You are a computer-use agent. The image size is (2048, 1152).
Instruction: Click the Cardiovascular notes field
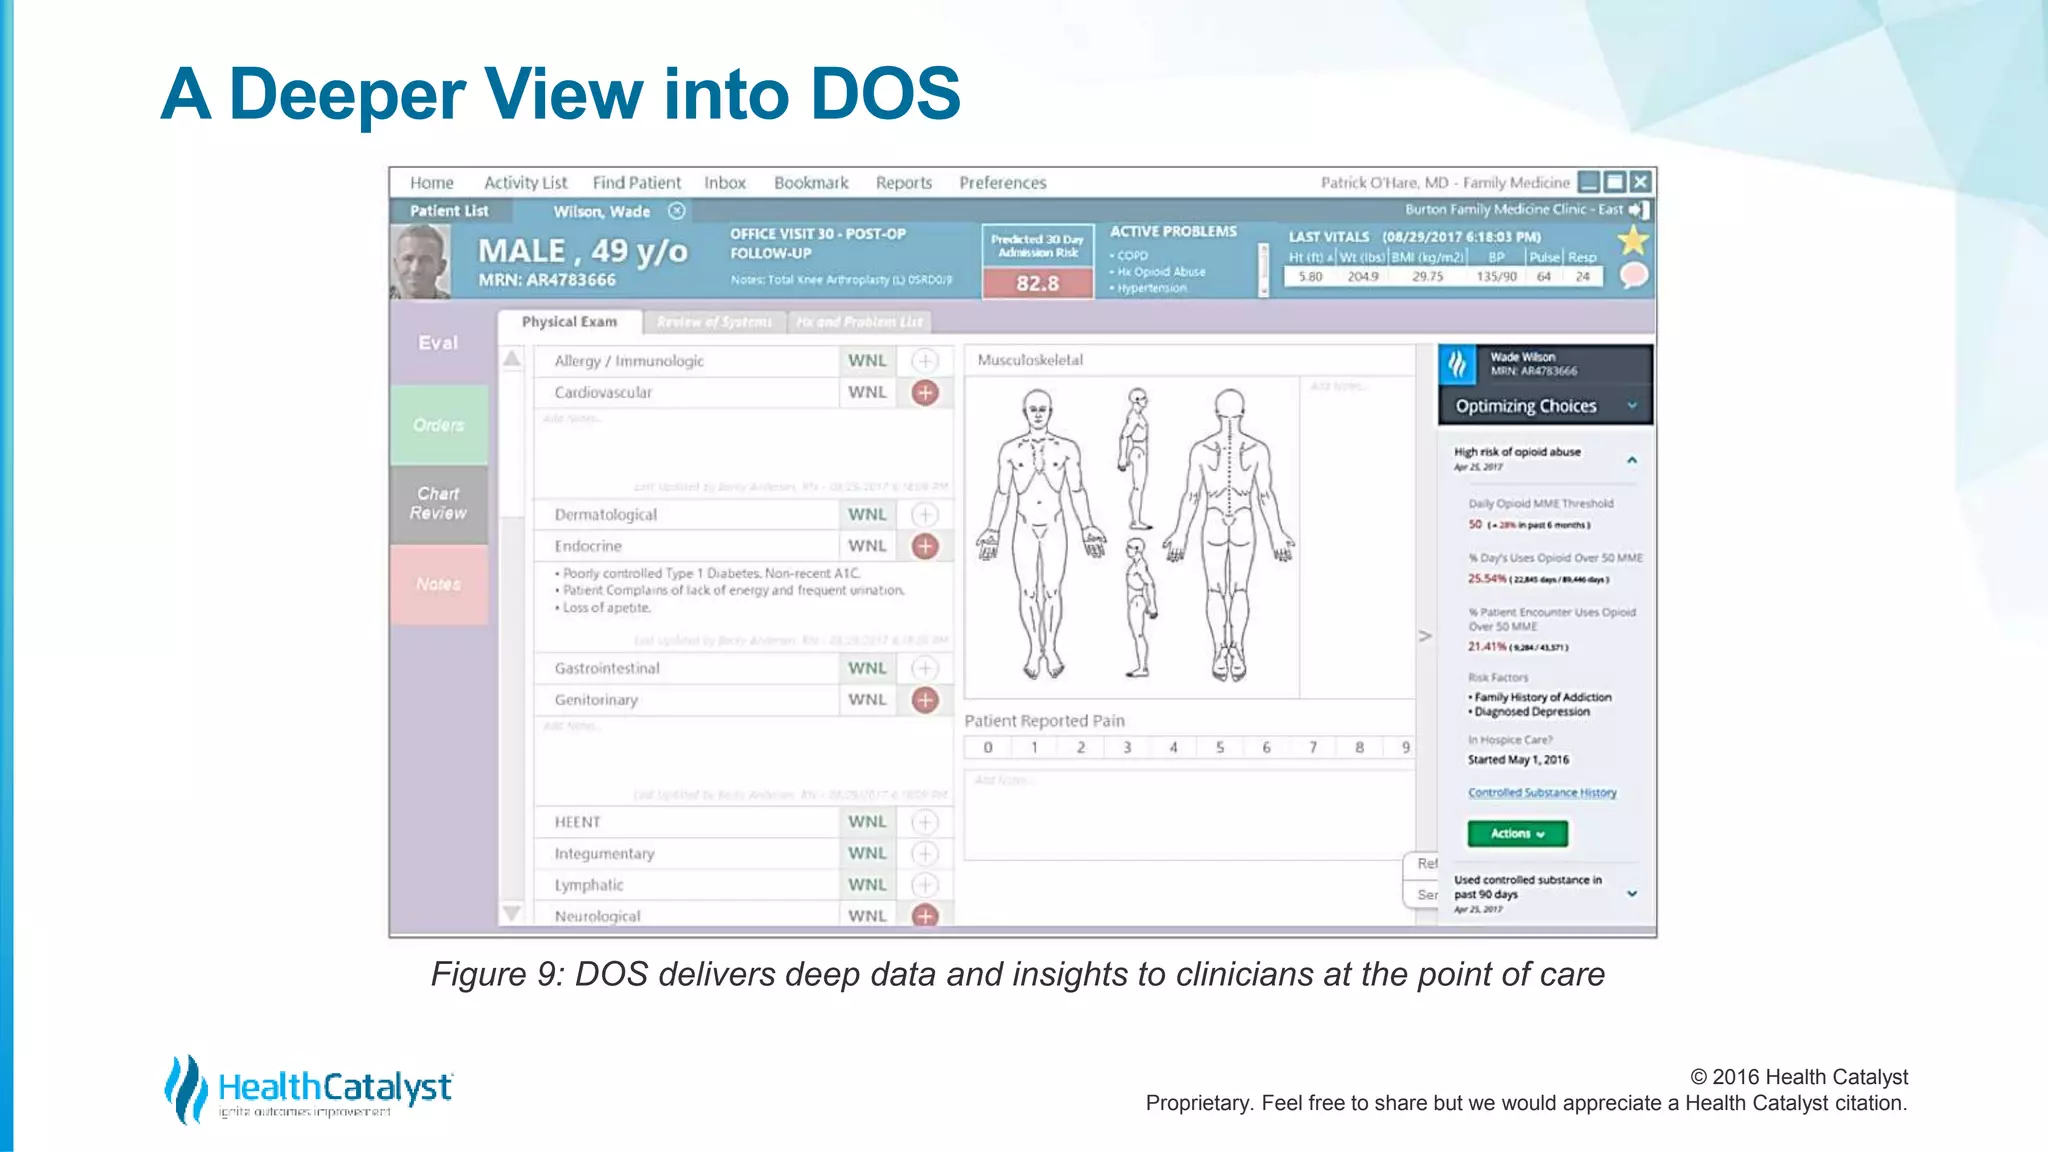click(x=743, y=453)
